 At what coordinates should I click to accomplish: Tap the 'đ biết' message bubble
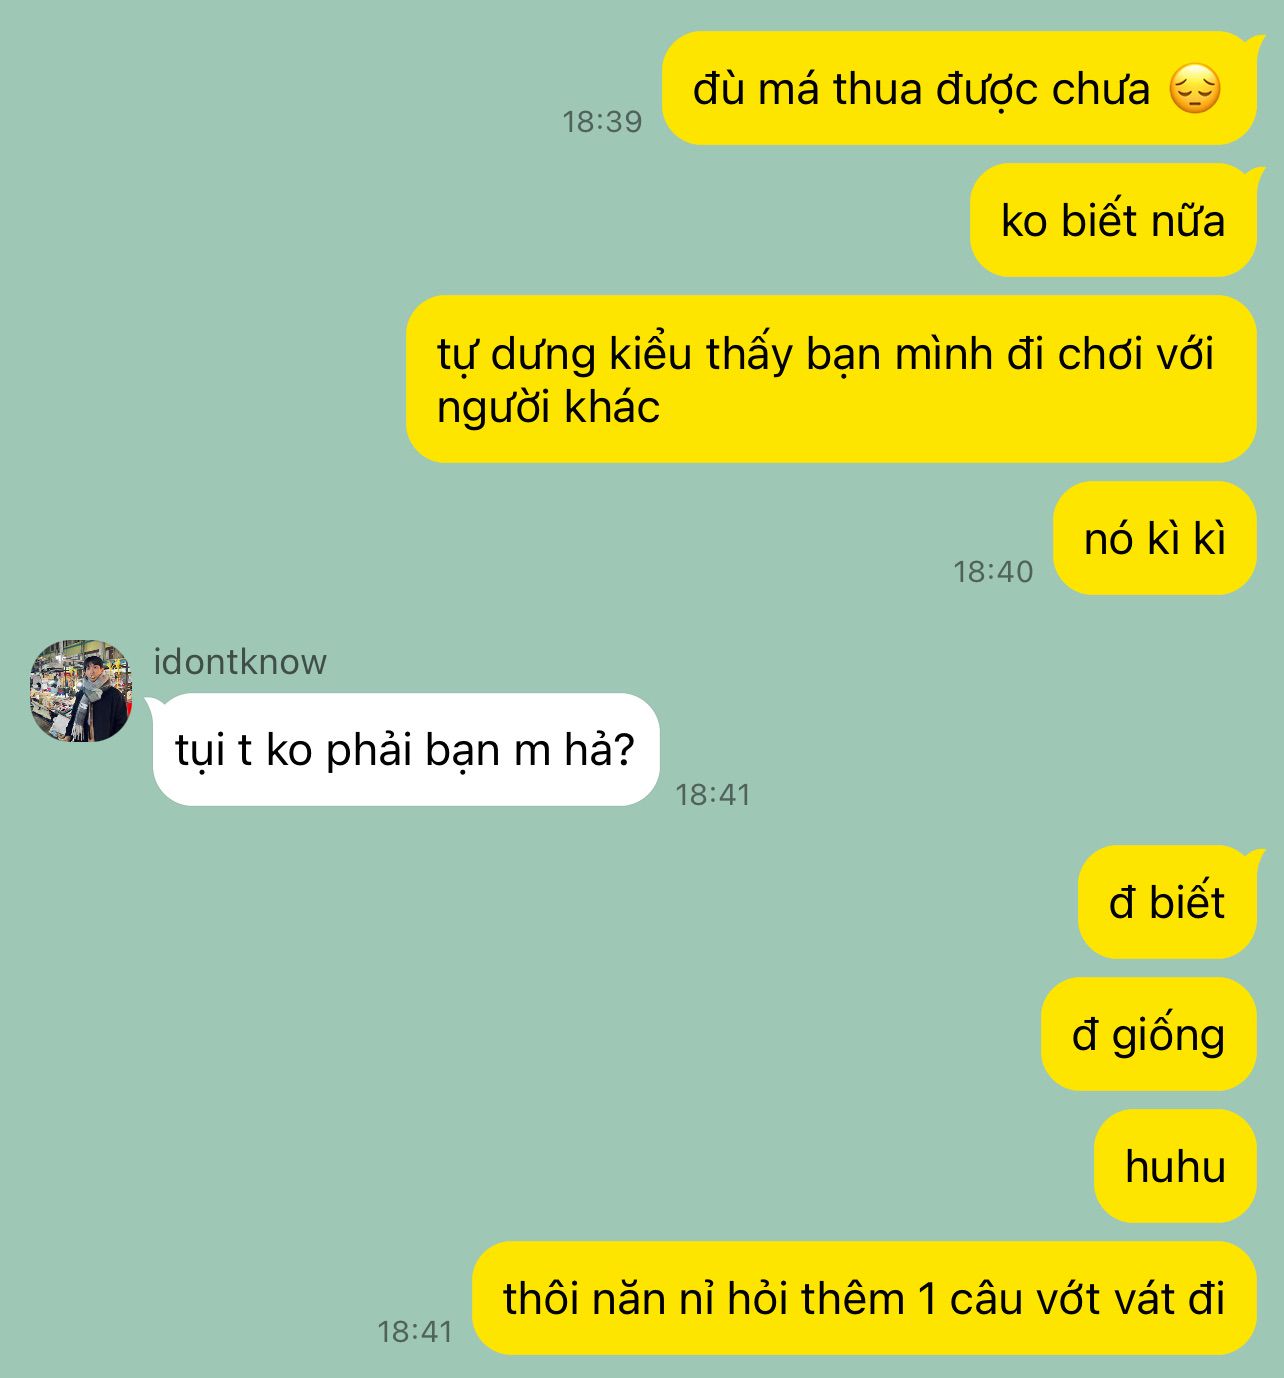pyautogui.click(x=1167, y=902)
